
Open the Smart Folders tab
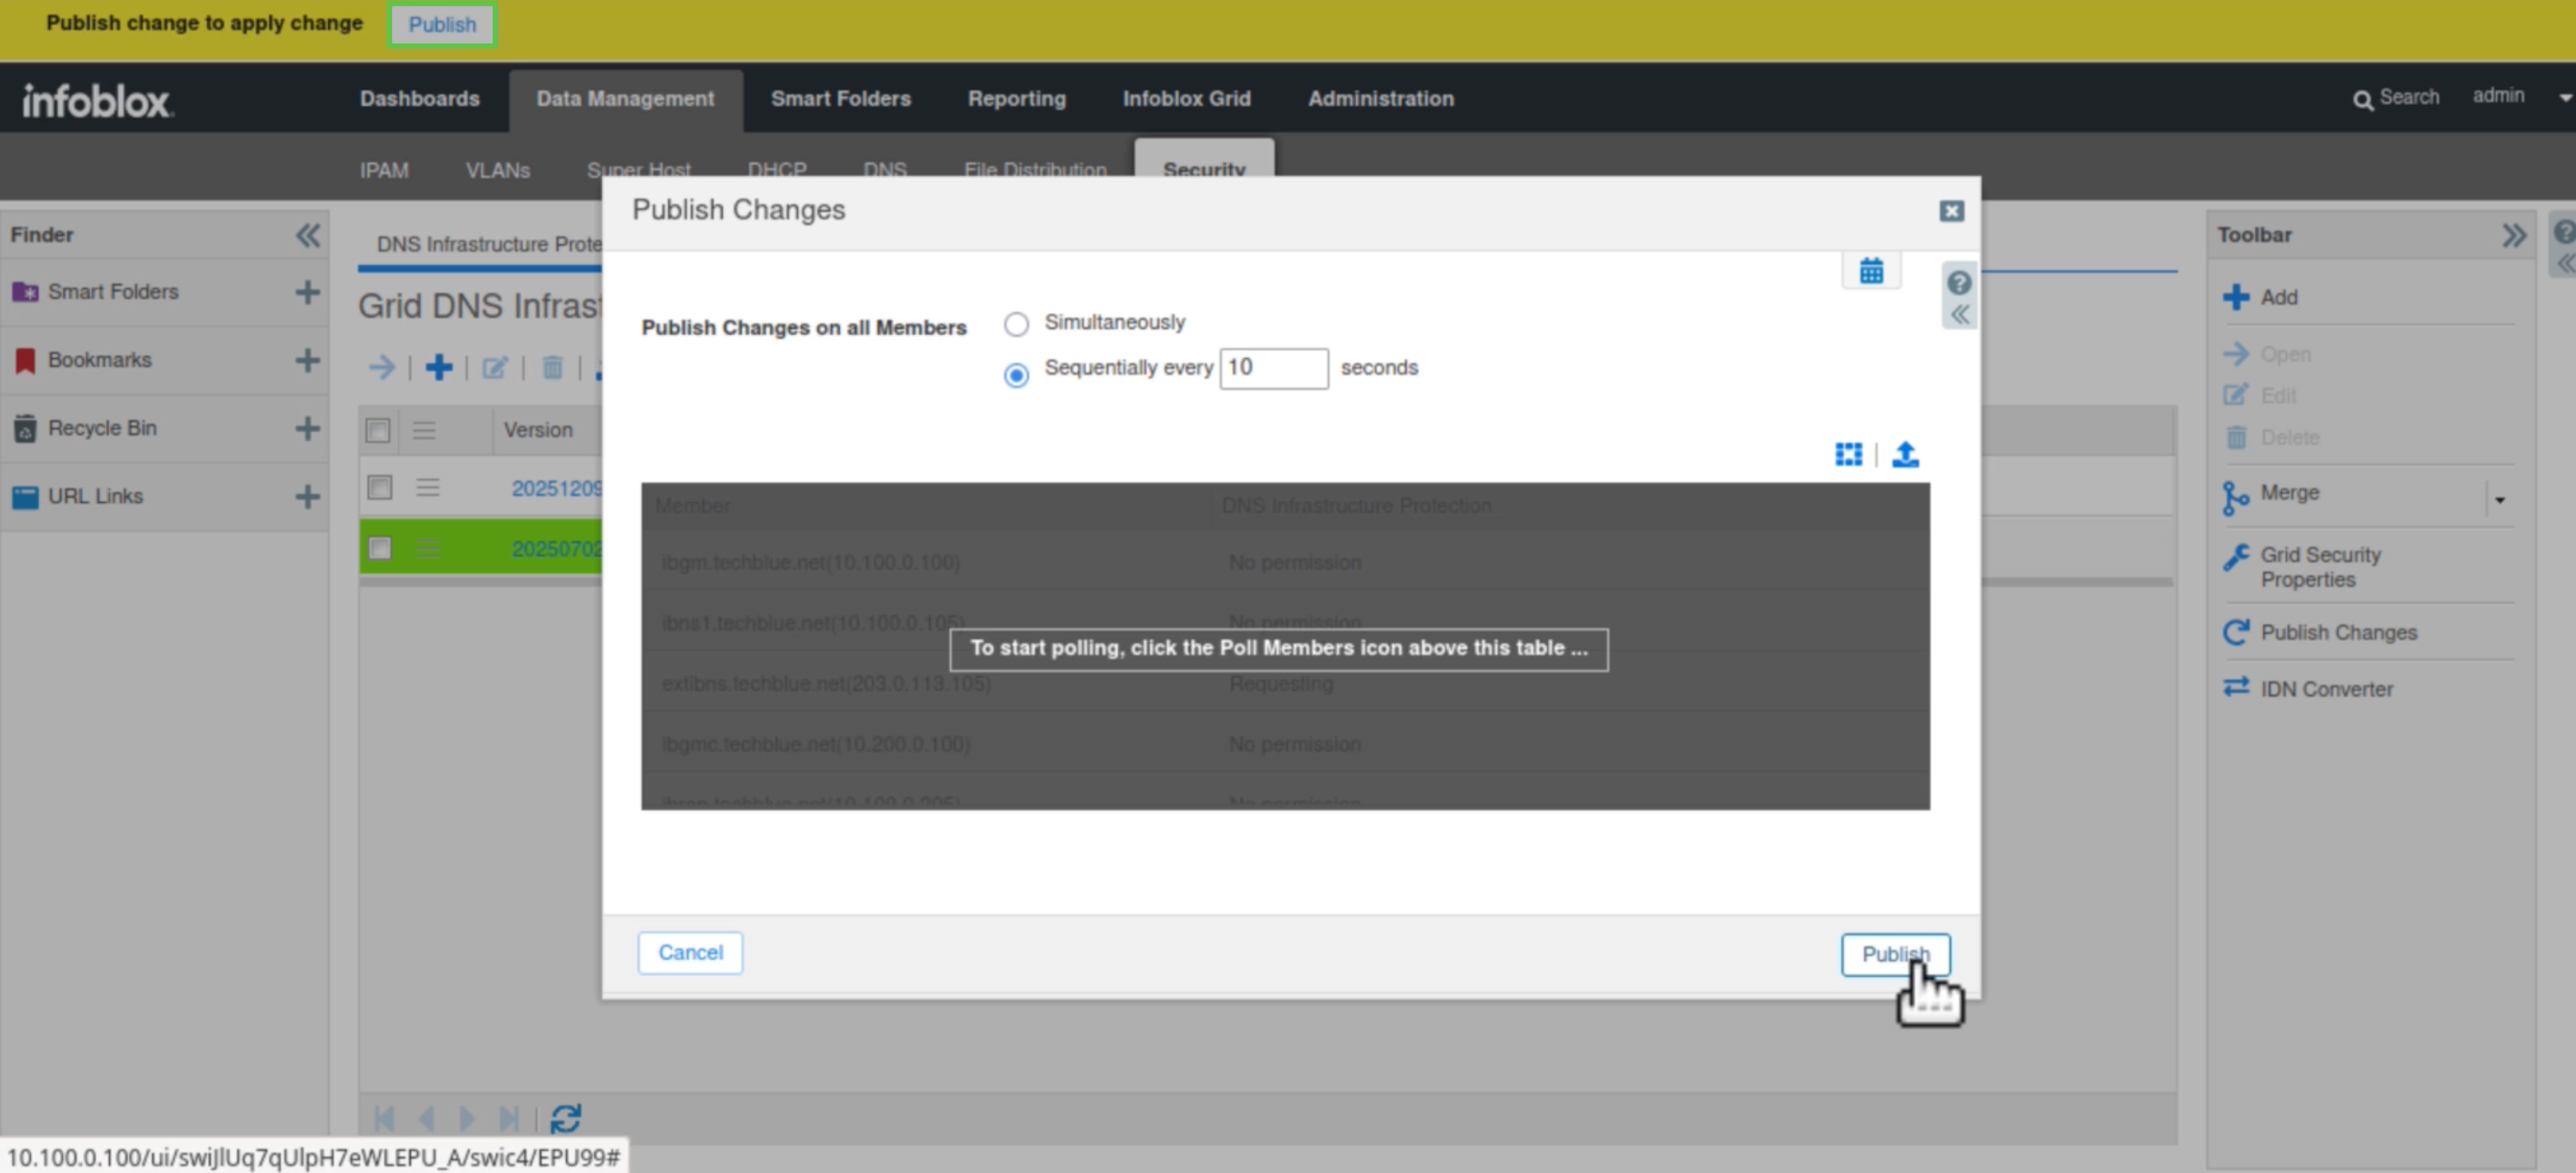tap(840, 99)
